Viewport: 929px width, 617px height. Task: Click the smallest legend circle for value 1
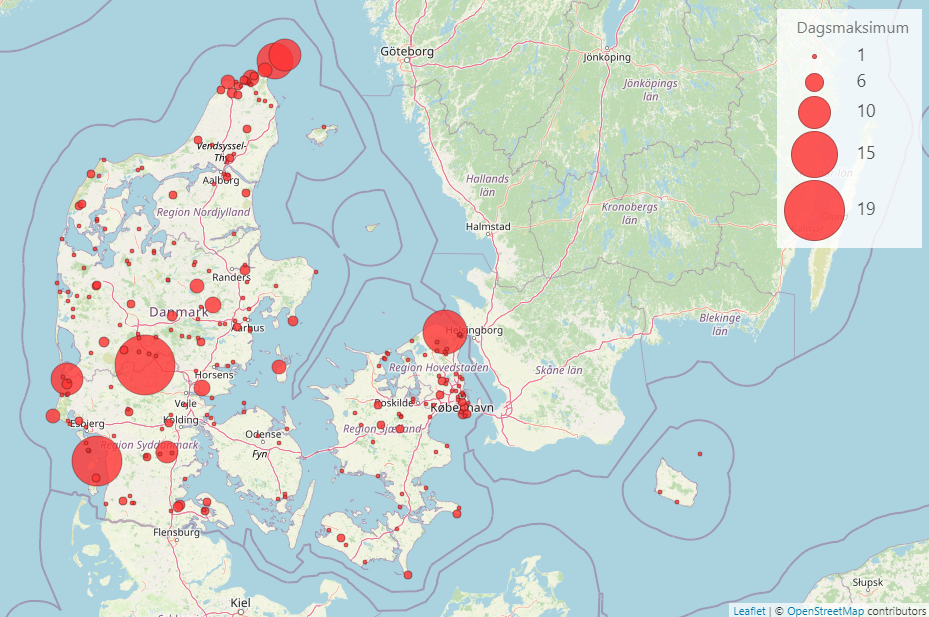coord(814,57)
